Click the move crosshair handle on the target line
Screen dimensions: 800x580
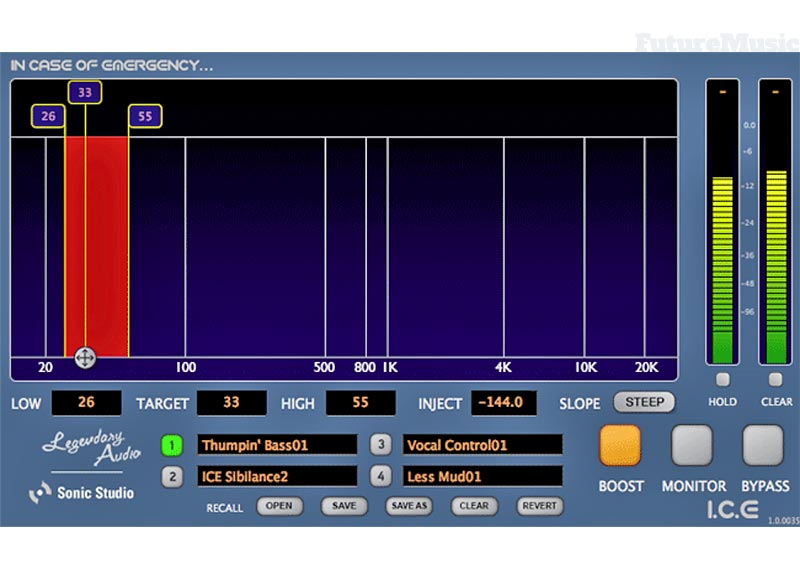pos(85,358)
